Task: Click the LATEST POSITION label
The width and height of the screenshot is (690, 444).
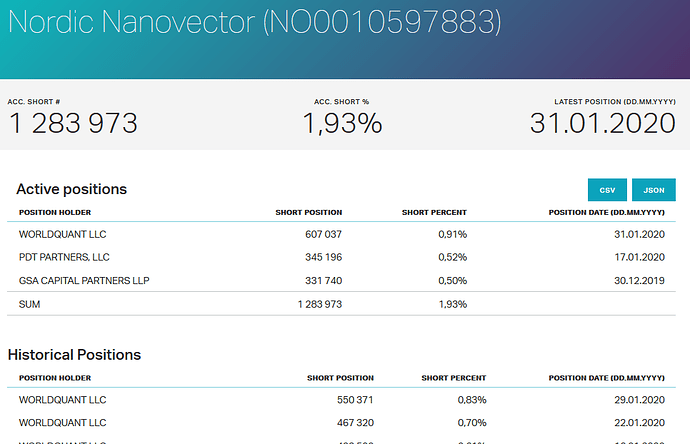Action: [x=615, y=102]
